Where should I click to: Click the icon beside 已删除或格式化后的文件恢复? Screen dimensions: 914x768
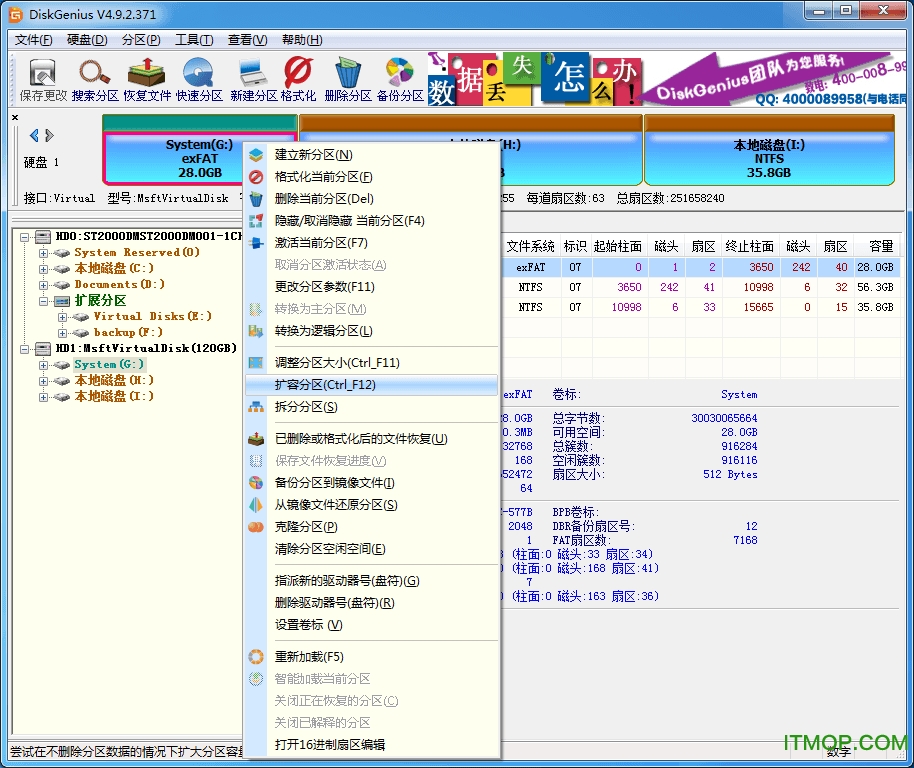coord(256,439)
